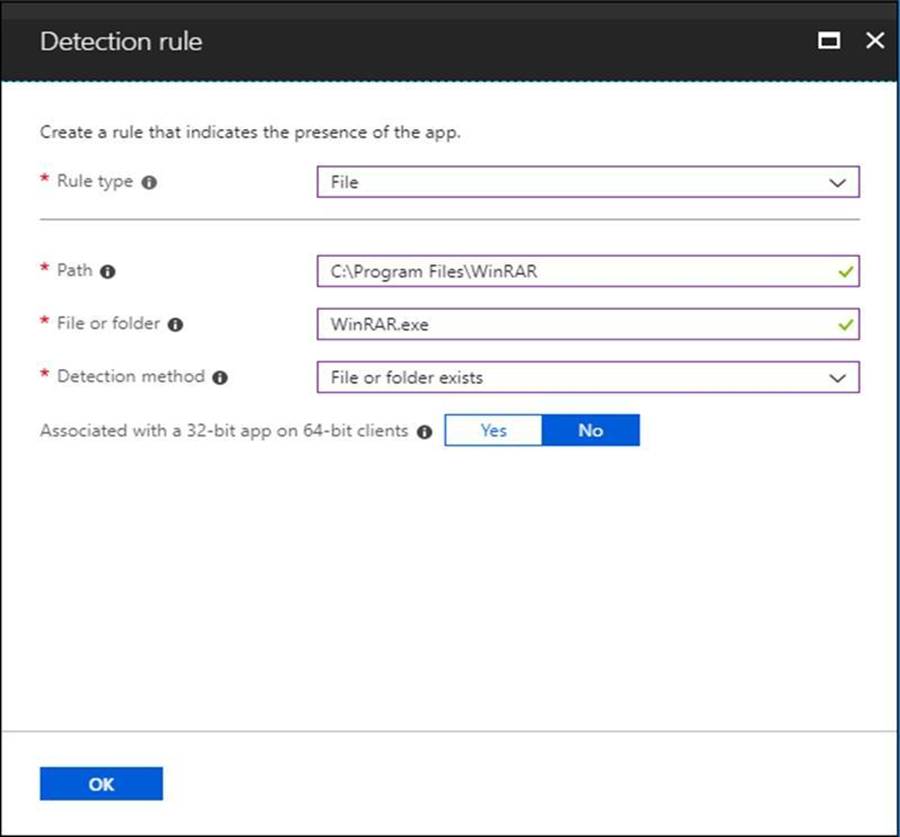
Task: Click the 'Create a rule that indicates' description text
Action: point(250,132)
